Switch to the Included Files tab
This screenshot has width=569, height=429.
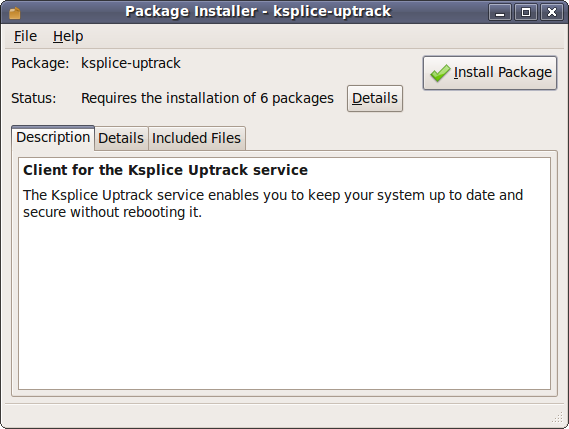(x=197, y=138)
